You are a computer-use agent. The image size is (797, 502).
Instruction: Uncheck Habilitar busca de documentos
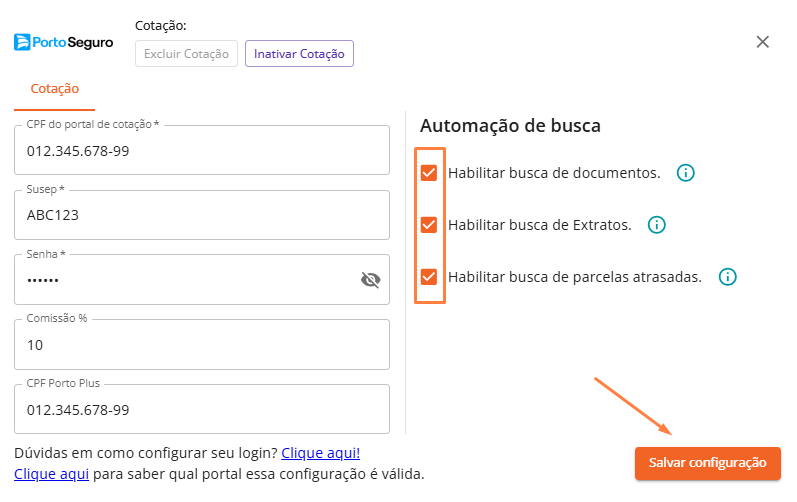429,173
